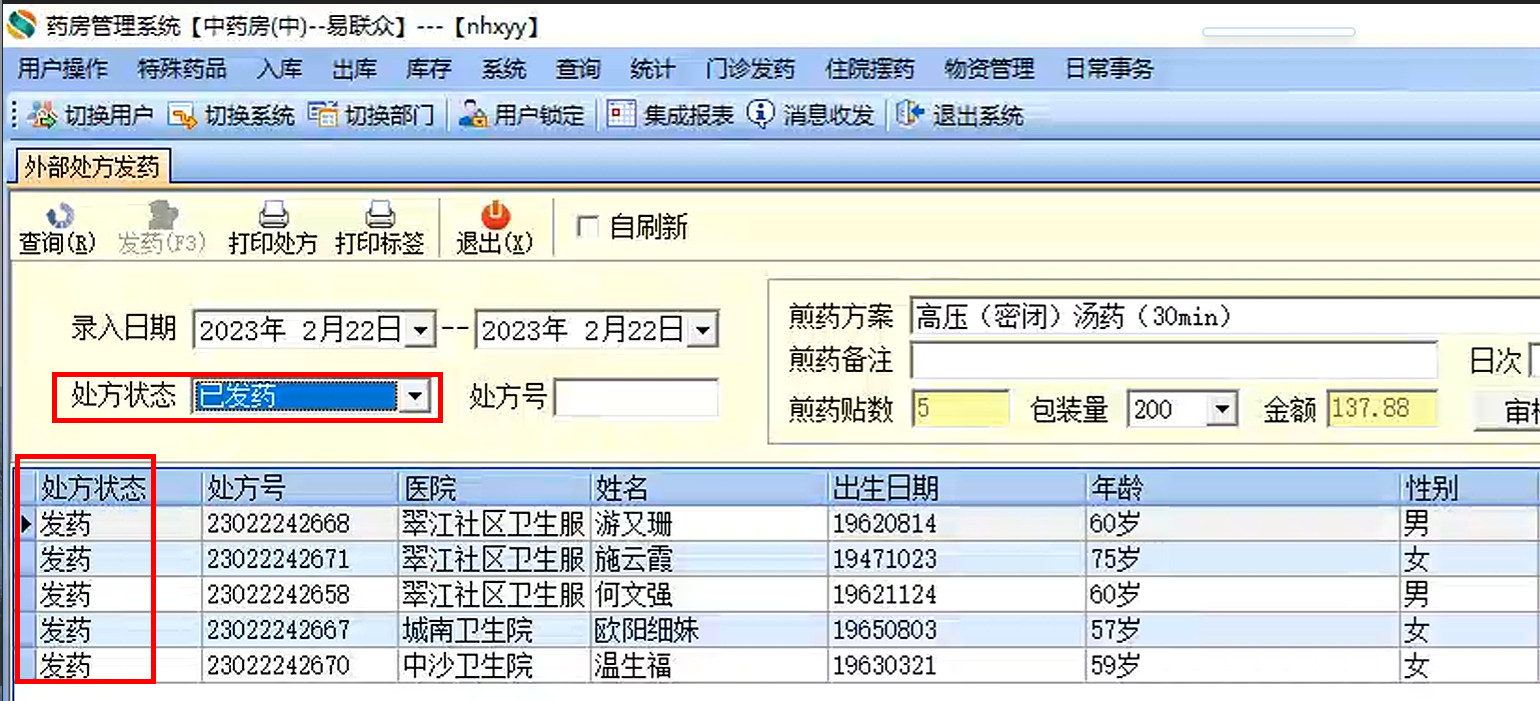This screenshot has width=1540, height=701.
Task: Open the 库存 menu
Action: (428, 69)
